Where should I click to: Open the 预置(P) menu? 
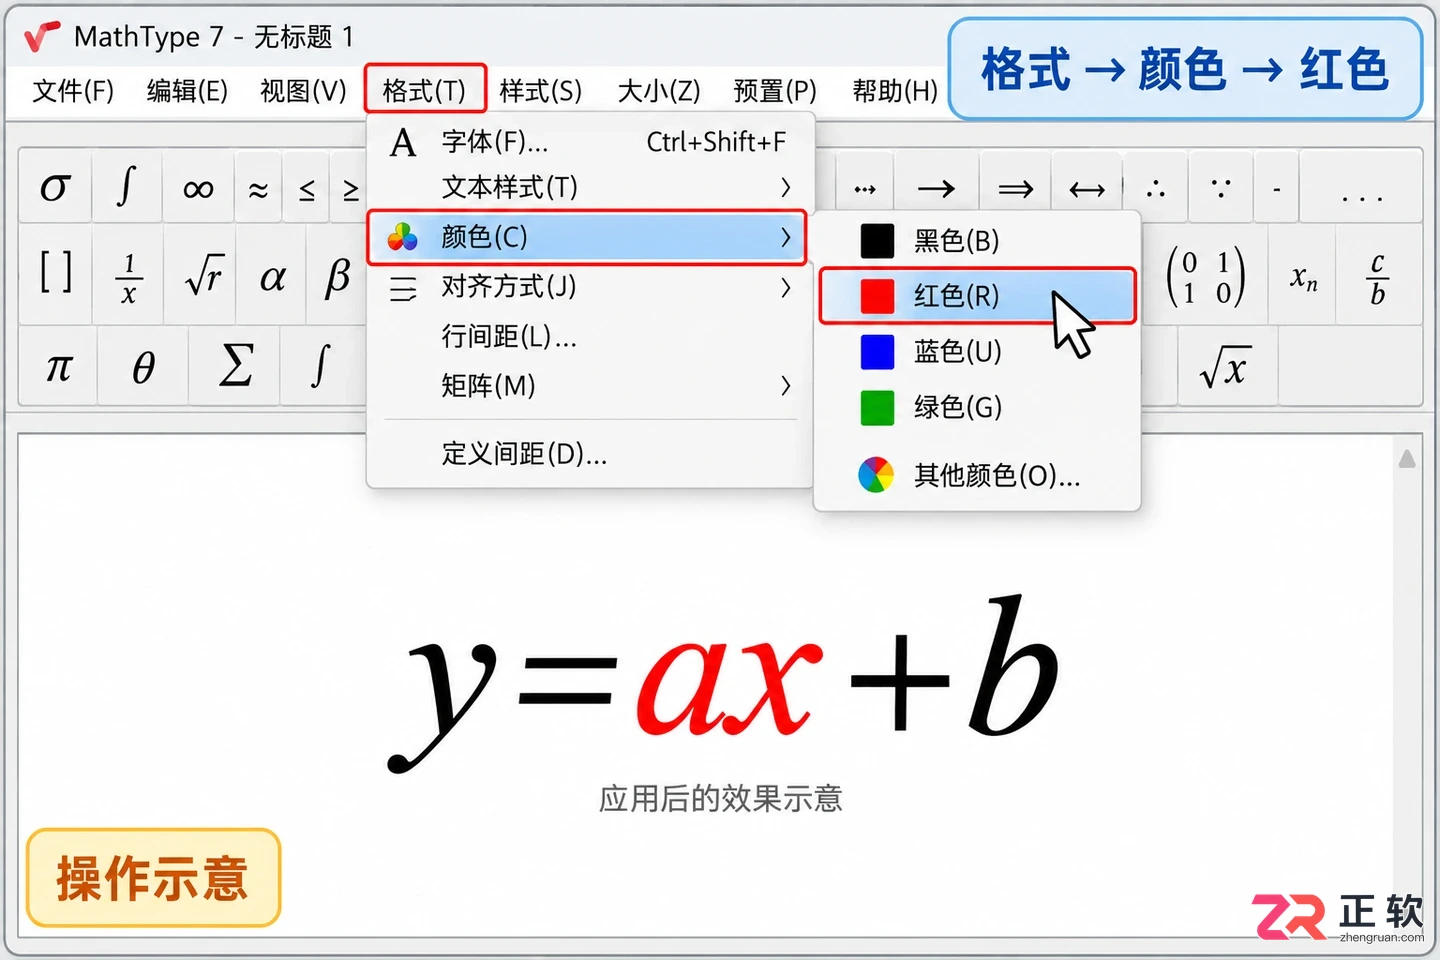click(x=775, y=91)
